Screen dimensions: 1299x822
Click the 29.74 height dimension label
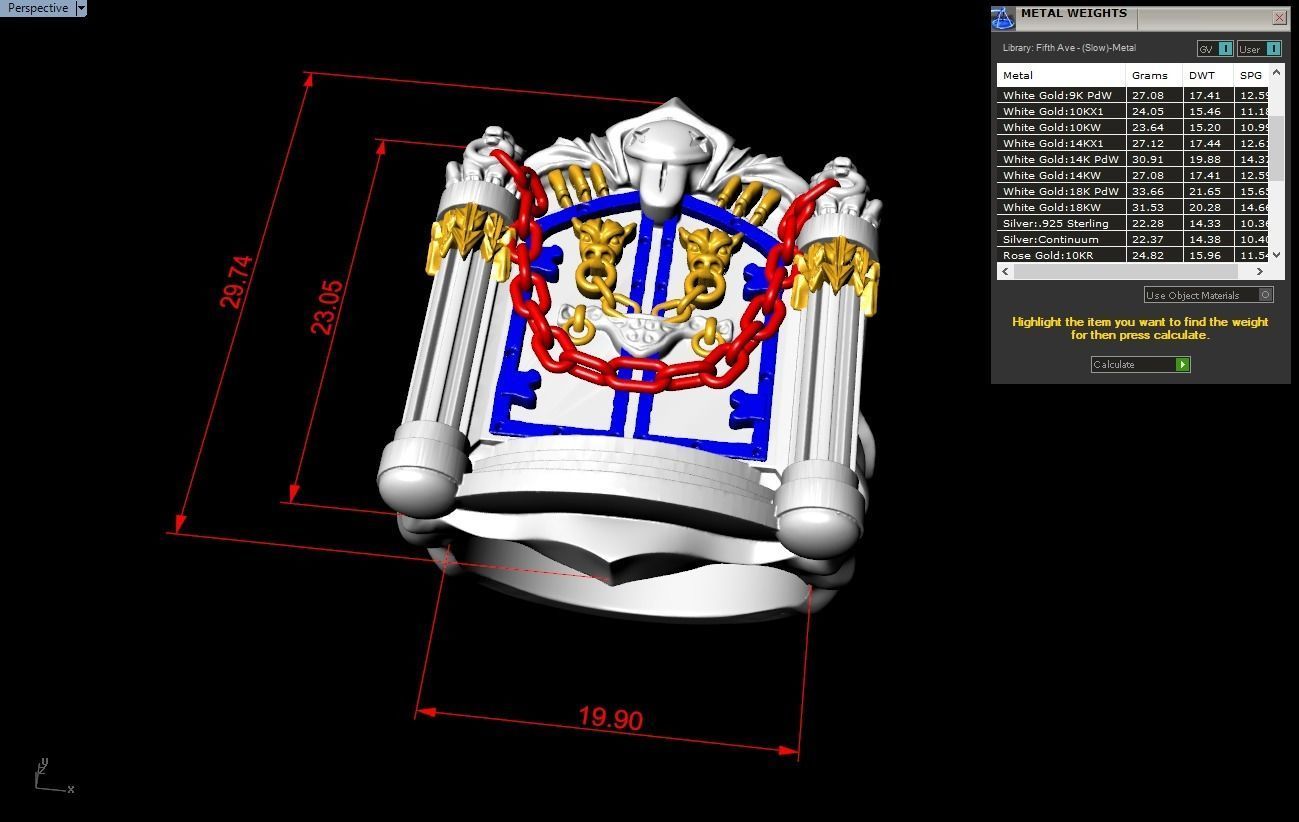click(237, 281)
